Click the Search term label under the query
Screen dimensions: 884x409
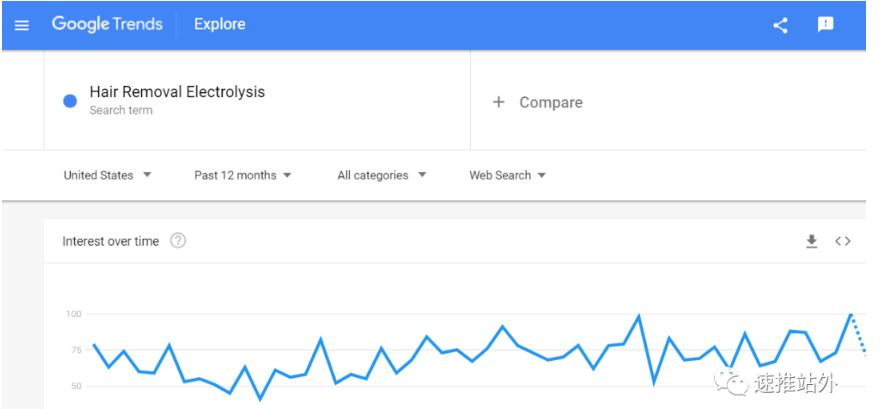point(121,110)
